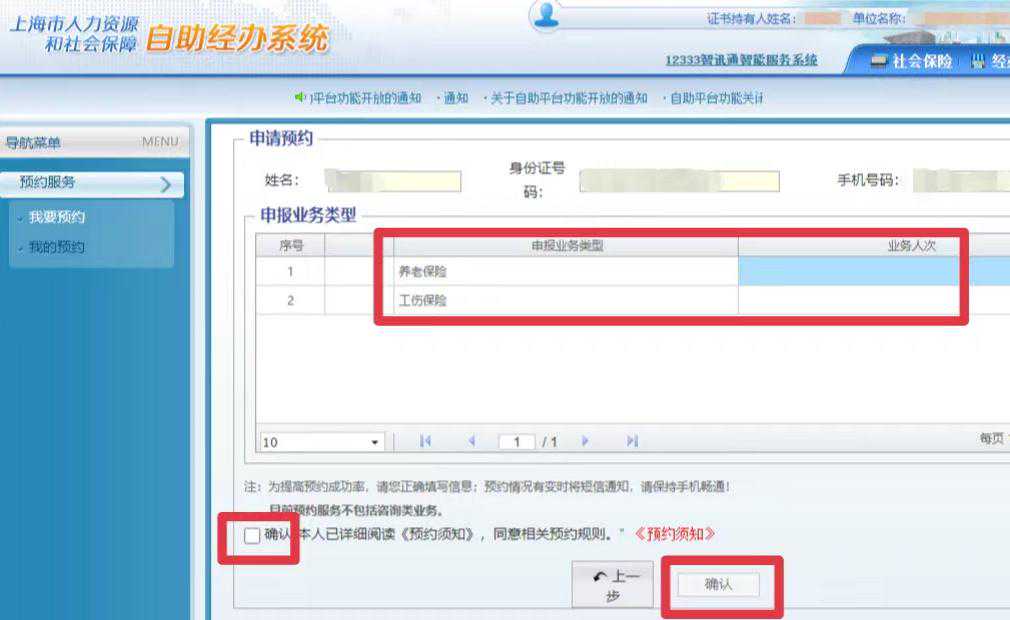The height and width of the screenshot is (620, 1010).
Task: Click the user avatar icon at top
Action: (546, 14)
